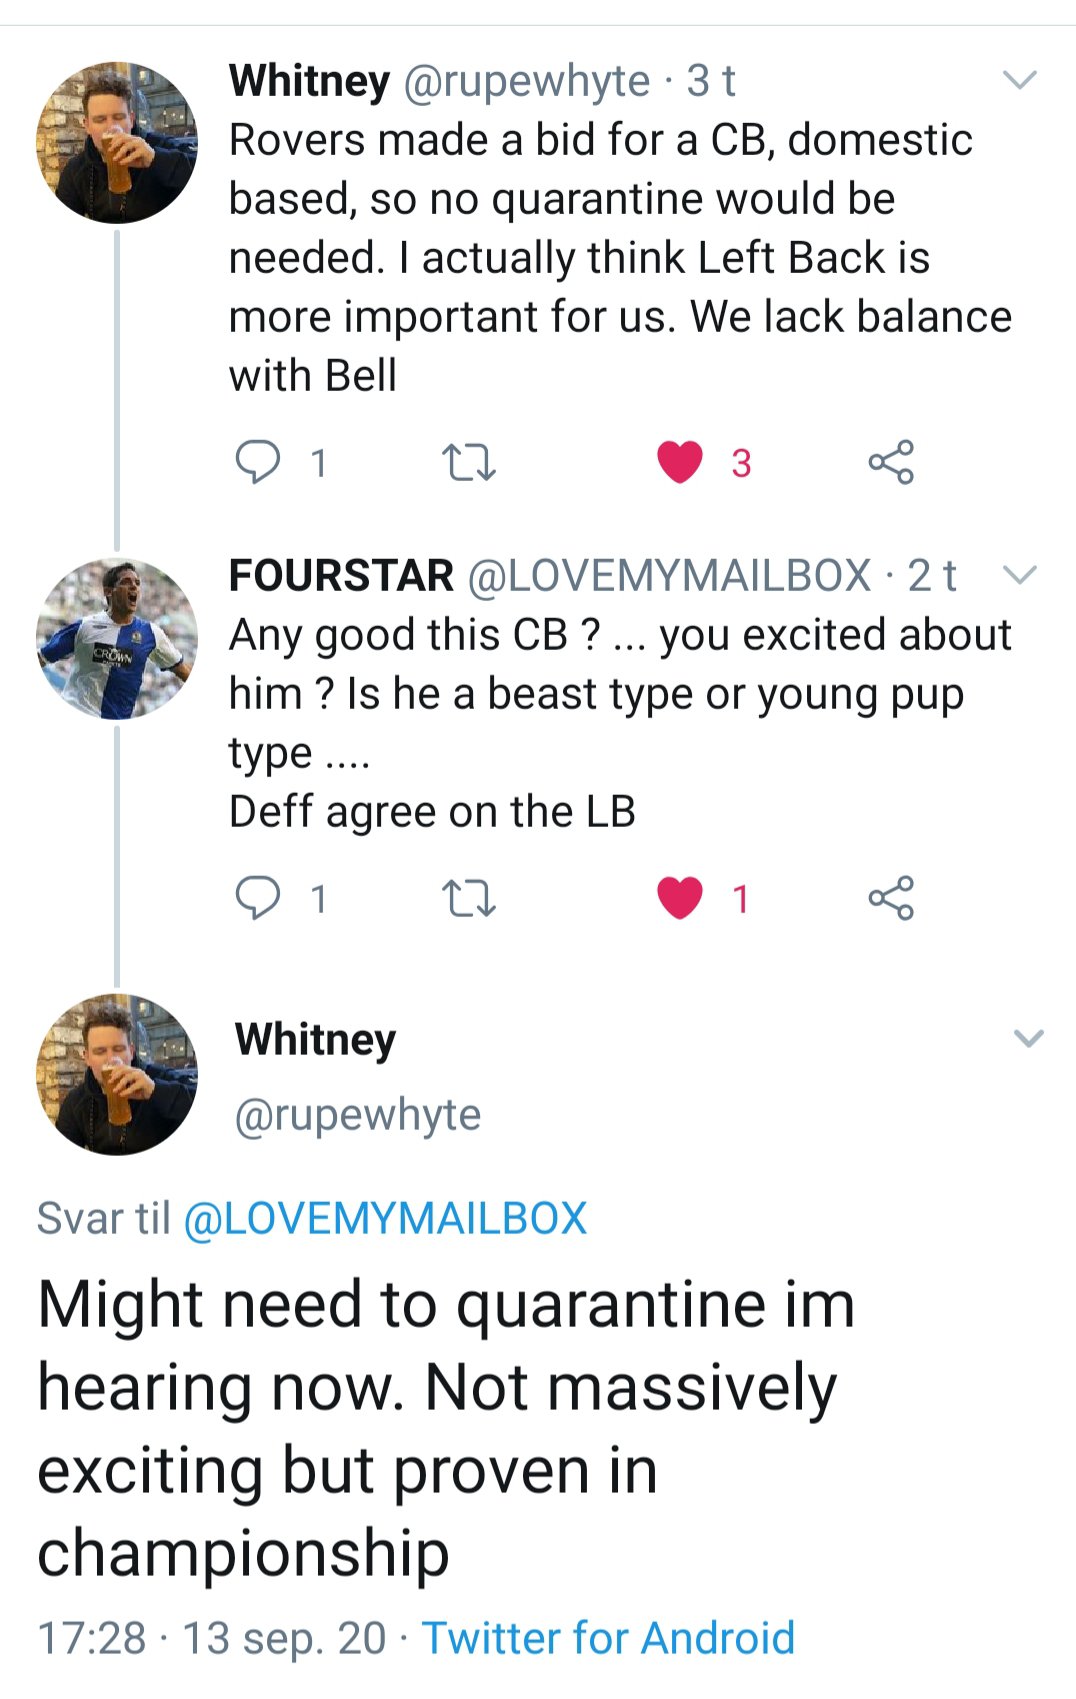Open FOURSTAR's profile avatar

coord(117,638)
